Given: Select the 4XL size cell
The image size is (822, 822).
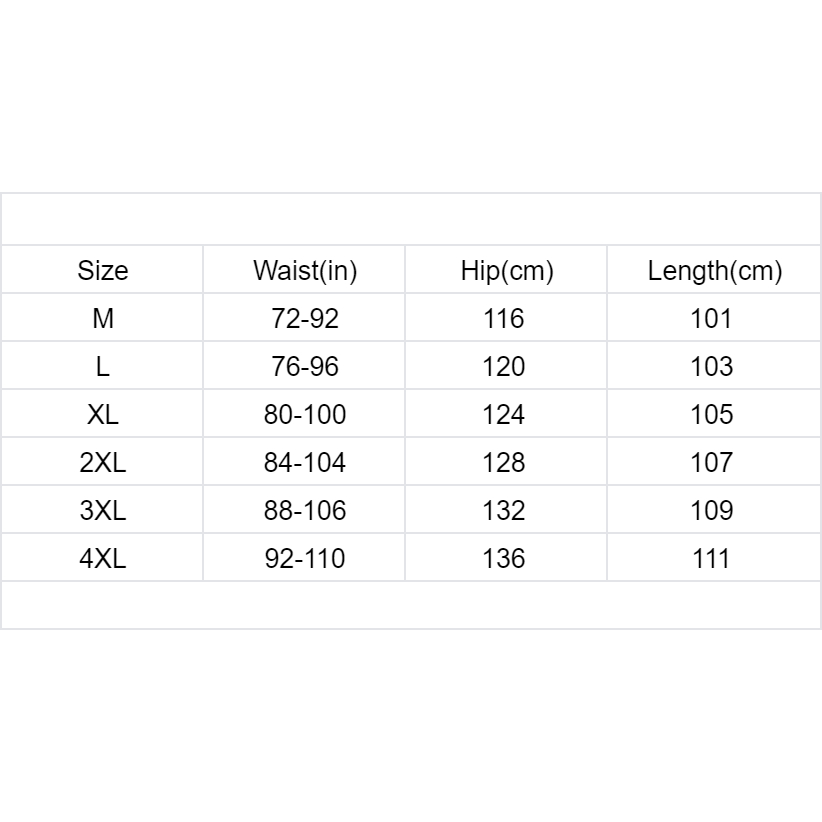Looking at the screenshot, I should coord(103,558).
